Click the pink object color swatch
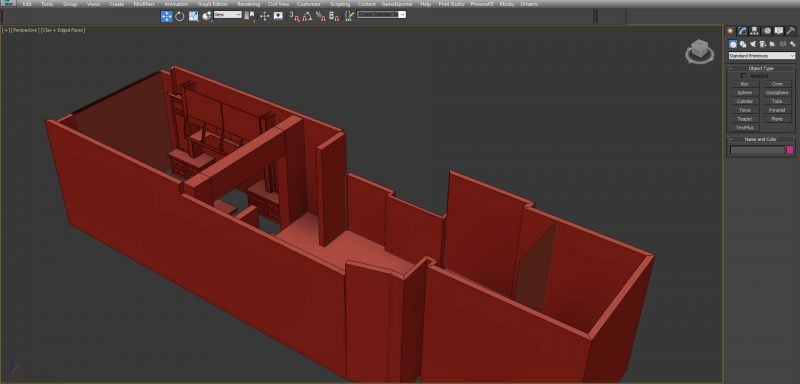Image resolution: width=800 pixels, height=384 pixels. (x=790, y=150)
